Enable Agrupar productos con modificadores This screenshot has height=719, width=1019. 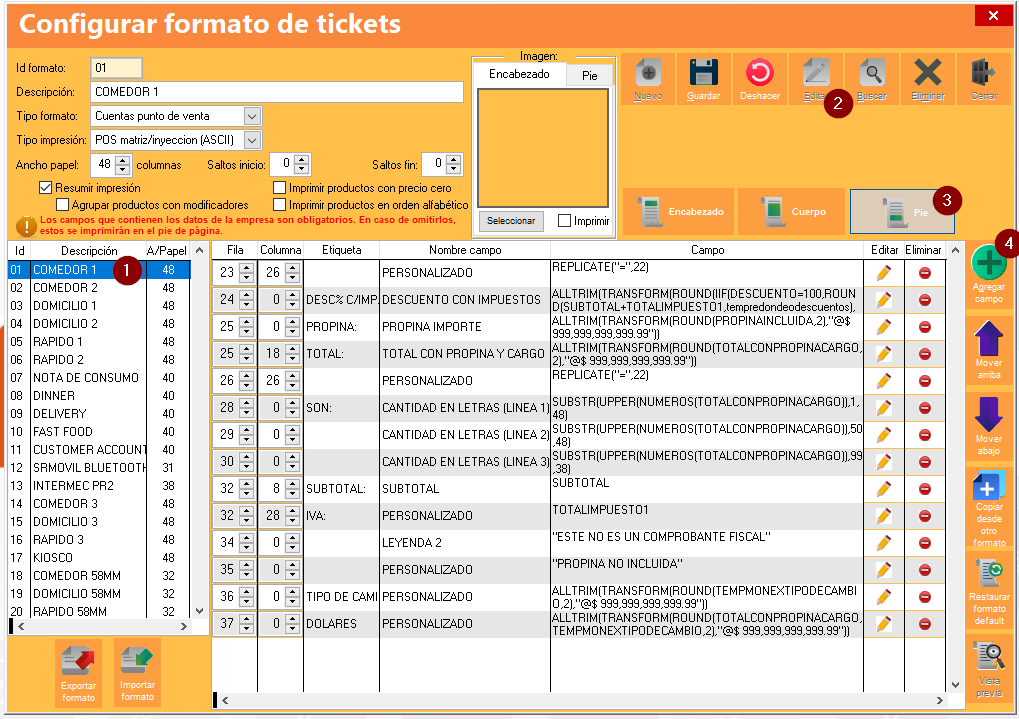[63, 205]
